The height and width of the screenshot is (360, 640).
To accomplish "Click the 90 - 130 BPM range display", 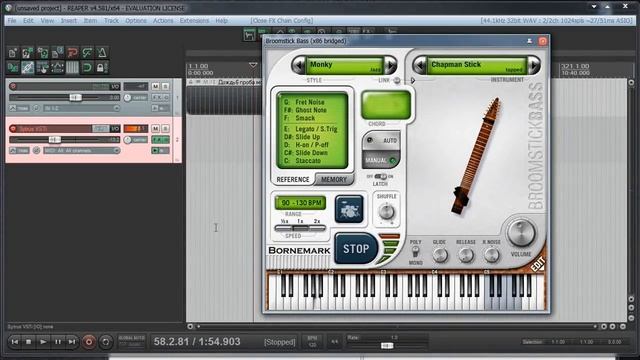I will tap(300, 203).
